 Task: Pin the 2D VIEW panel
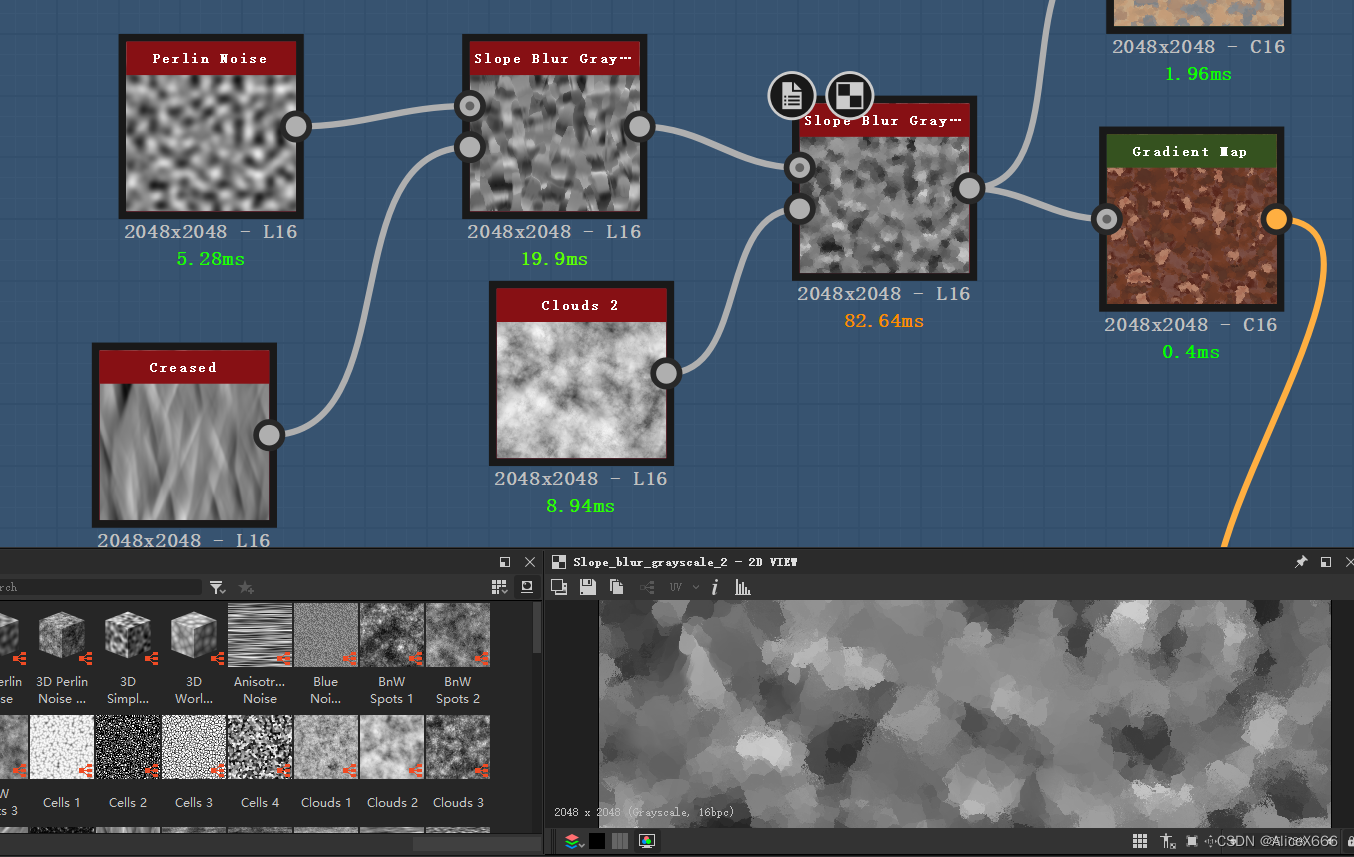pos(1301,562)
